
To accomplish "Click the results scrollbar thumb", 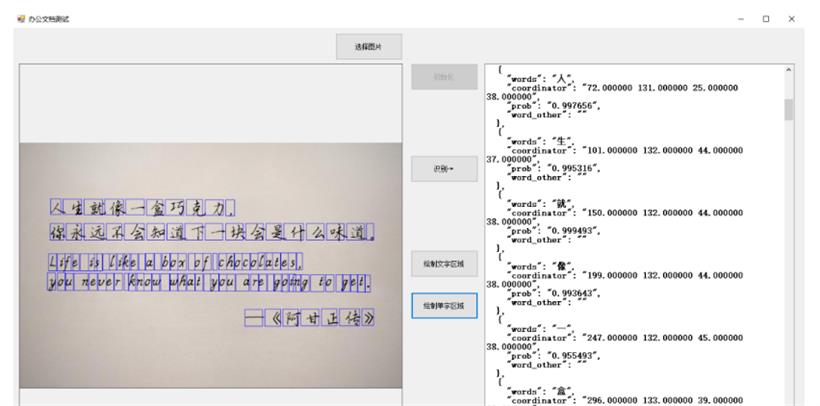I will coord(789,110).
